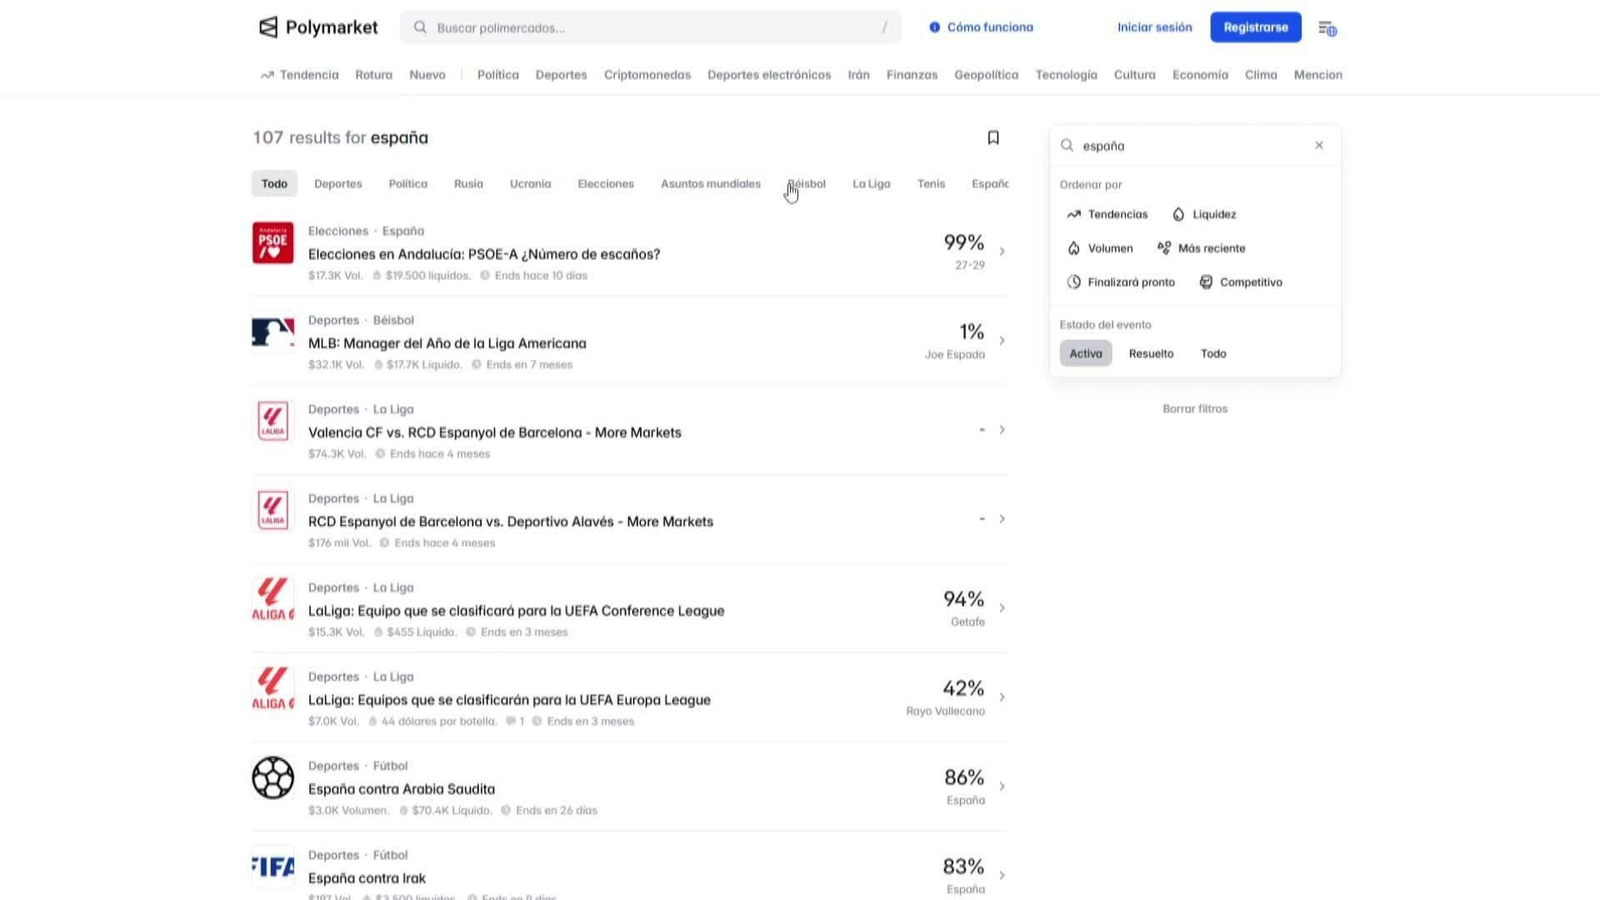Expand UEFA Conference League market chevron
The height and width of the screenshot is (900, 1600).
pos(1002,608)
